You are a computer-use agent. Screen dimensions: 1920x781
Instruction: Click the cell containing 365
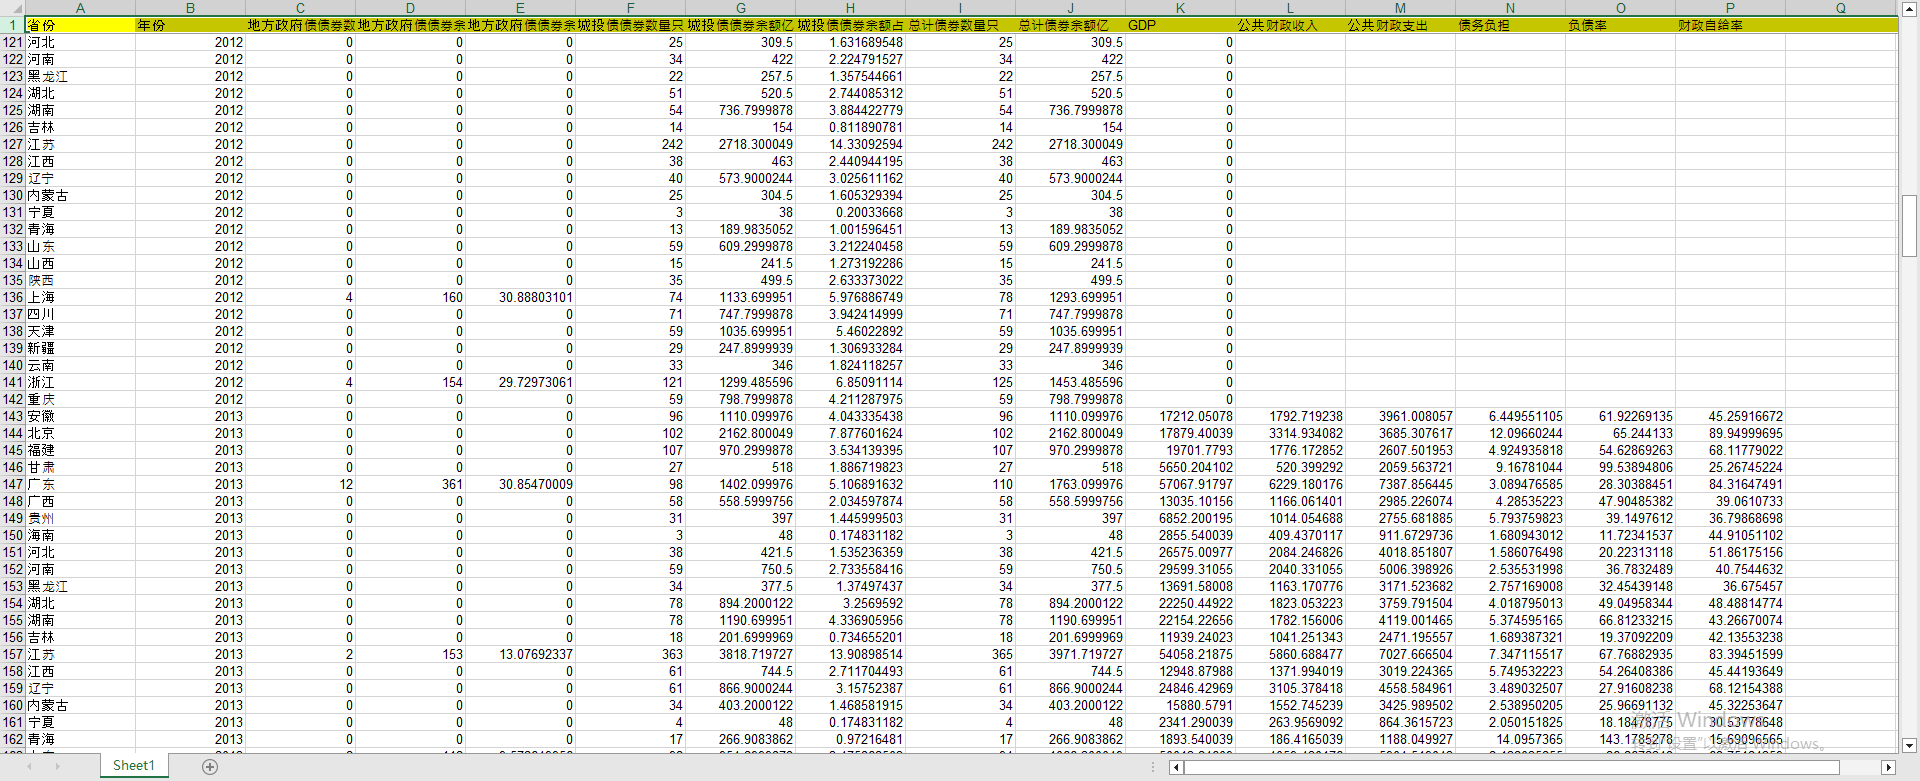coord(960,655)
